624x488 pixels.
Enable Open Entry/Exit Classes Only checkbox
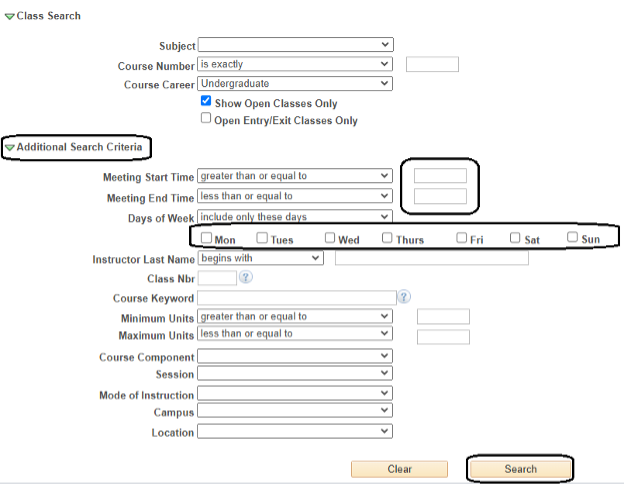pos(206,118)
